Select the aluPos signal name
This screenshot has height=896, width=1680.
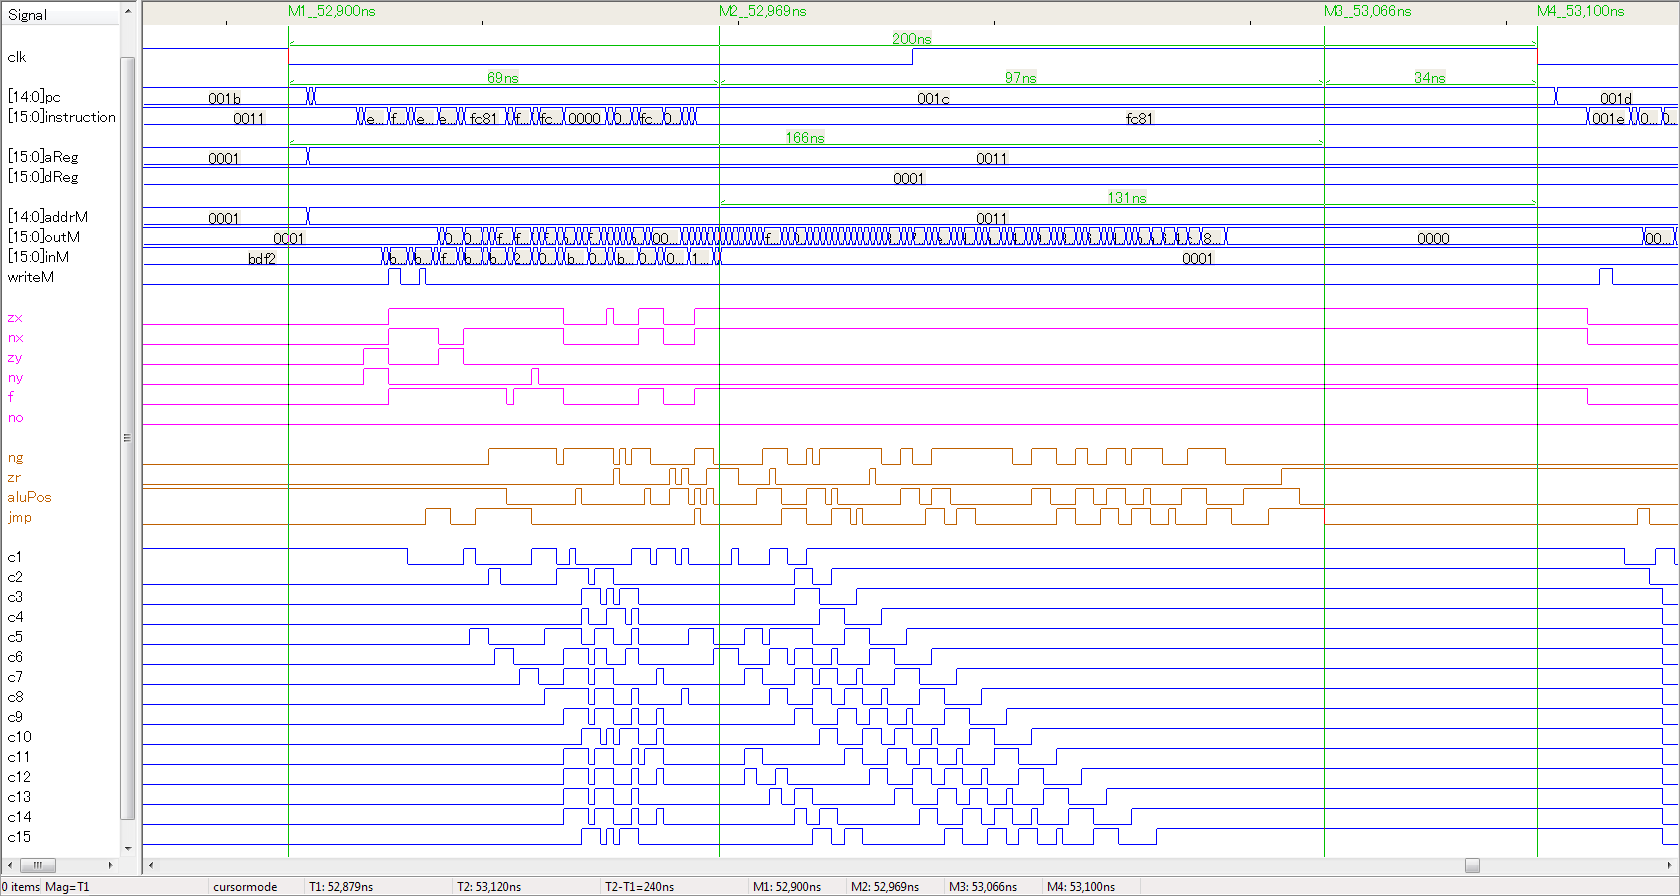29,497
